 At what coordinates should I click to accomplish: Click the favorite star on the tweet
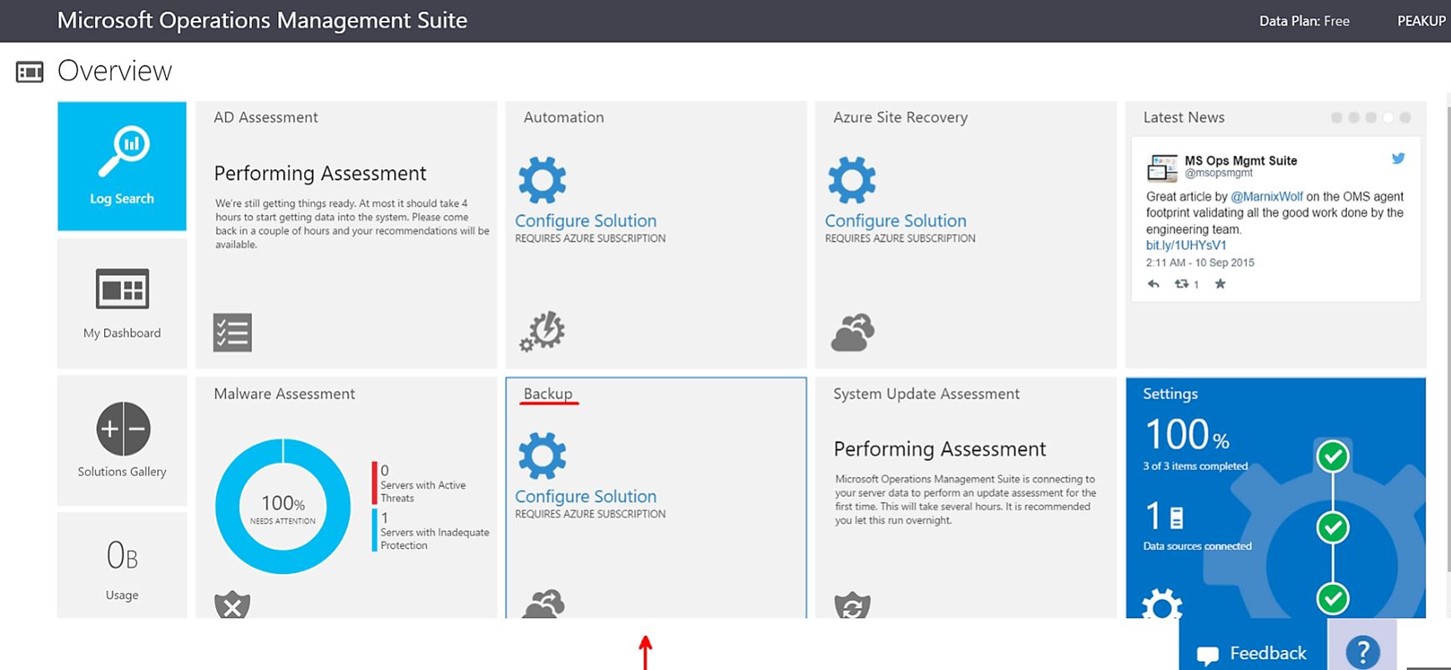[x=1220, y=284]
